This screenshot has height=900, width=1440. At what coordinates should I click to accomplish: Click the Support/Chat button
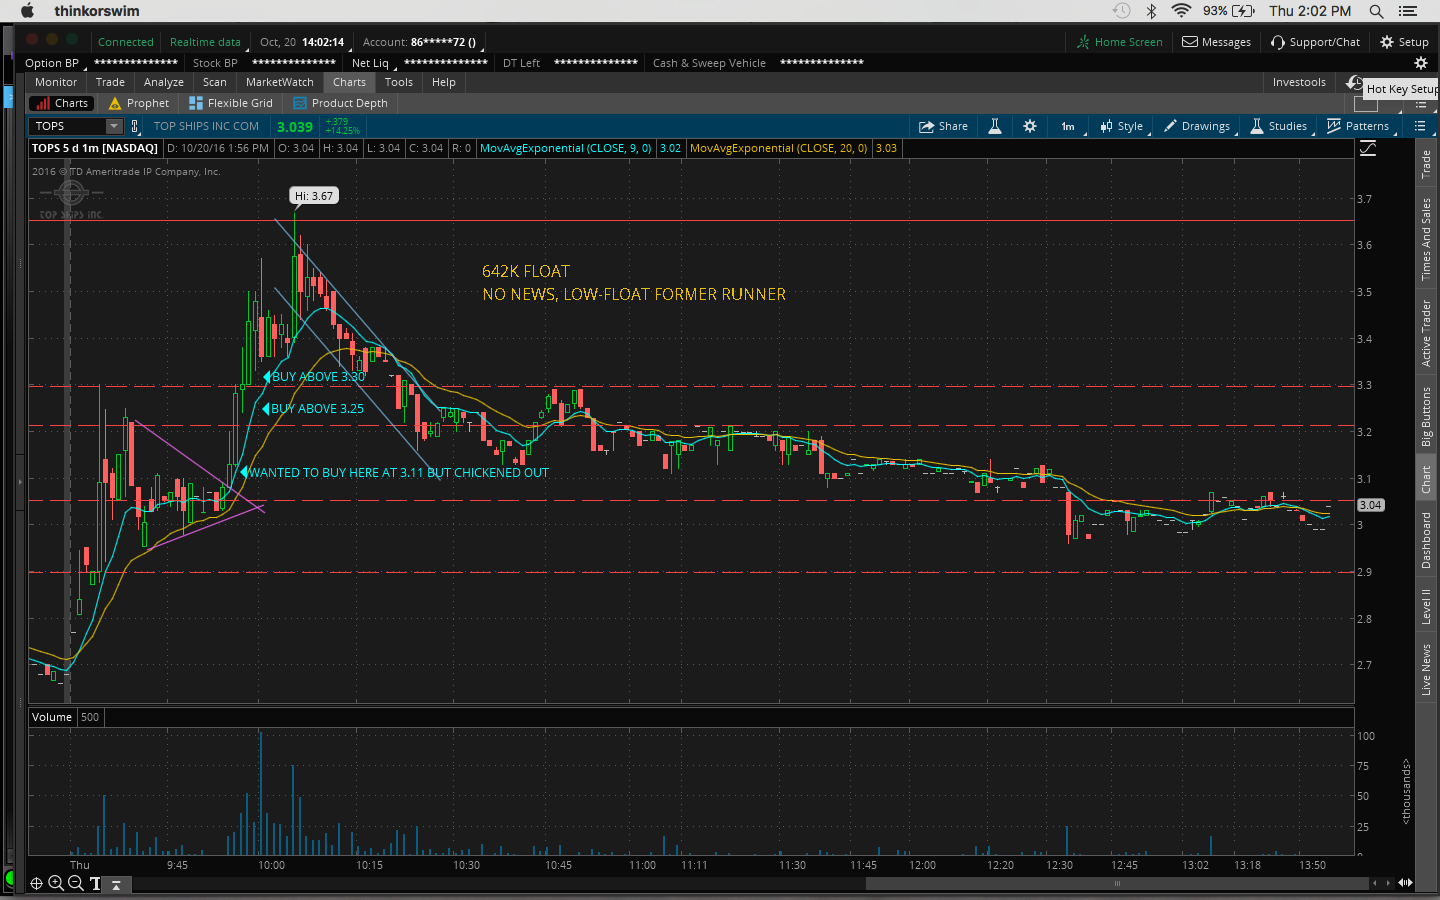click(x=1315, y=42)
